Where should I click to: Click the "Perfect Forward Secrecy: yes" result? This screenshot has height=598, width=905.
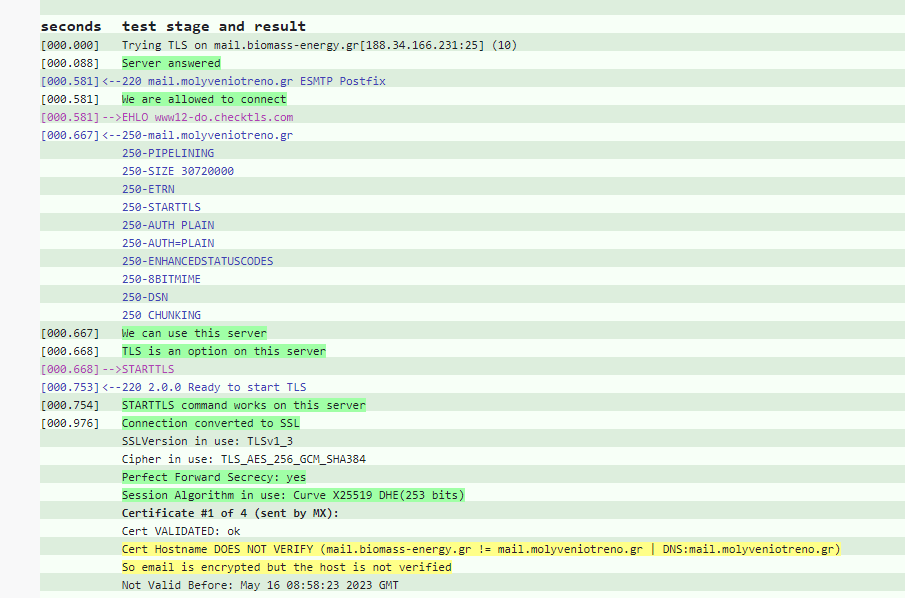coord(214,477)
